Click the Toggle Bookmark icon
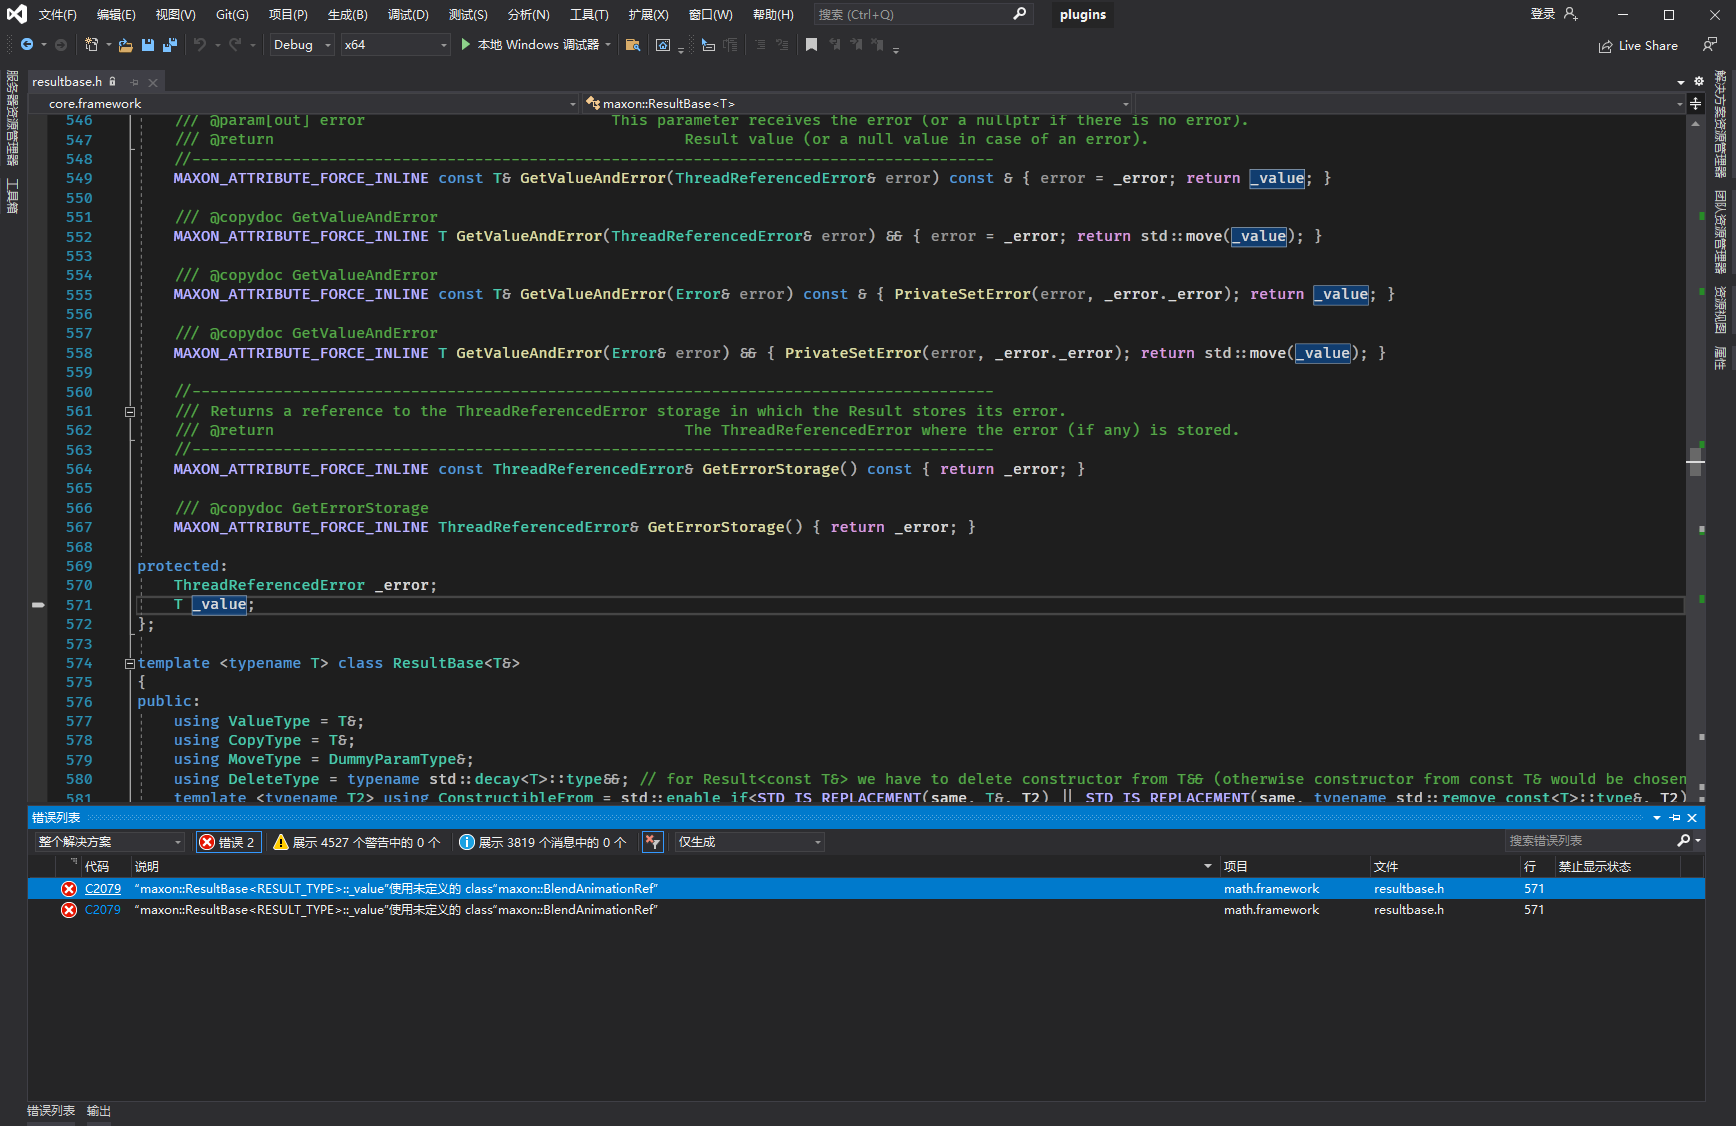This screenshot has height=1126, width=1736. (x=811, y=45)
